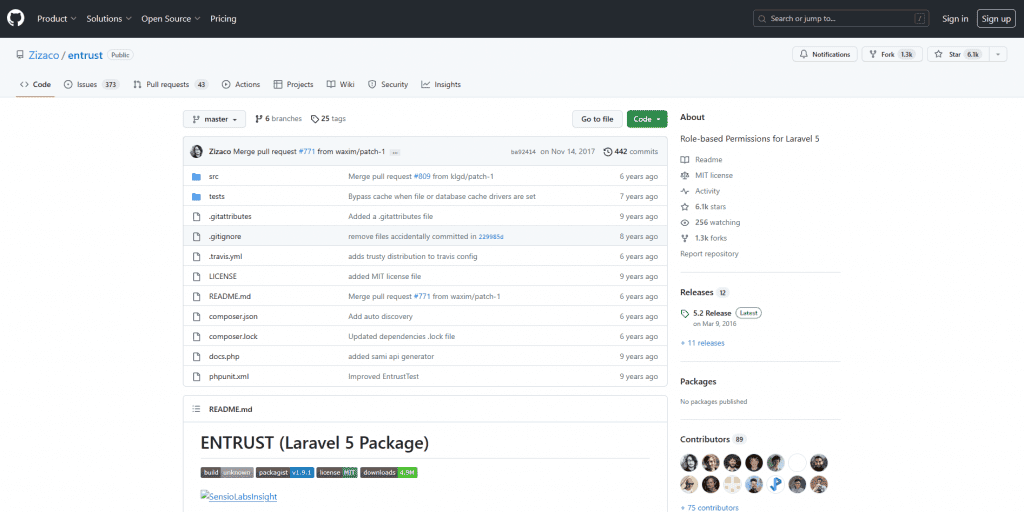Open the Pull requests tab
Image resolution: width=1024 pixels, height=512 pixels.
[x=170, y=85]
